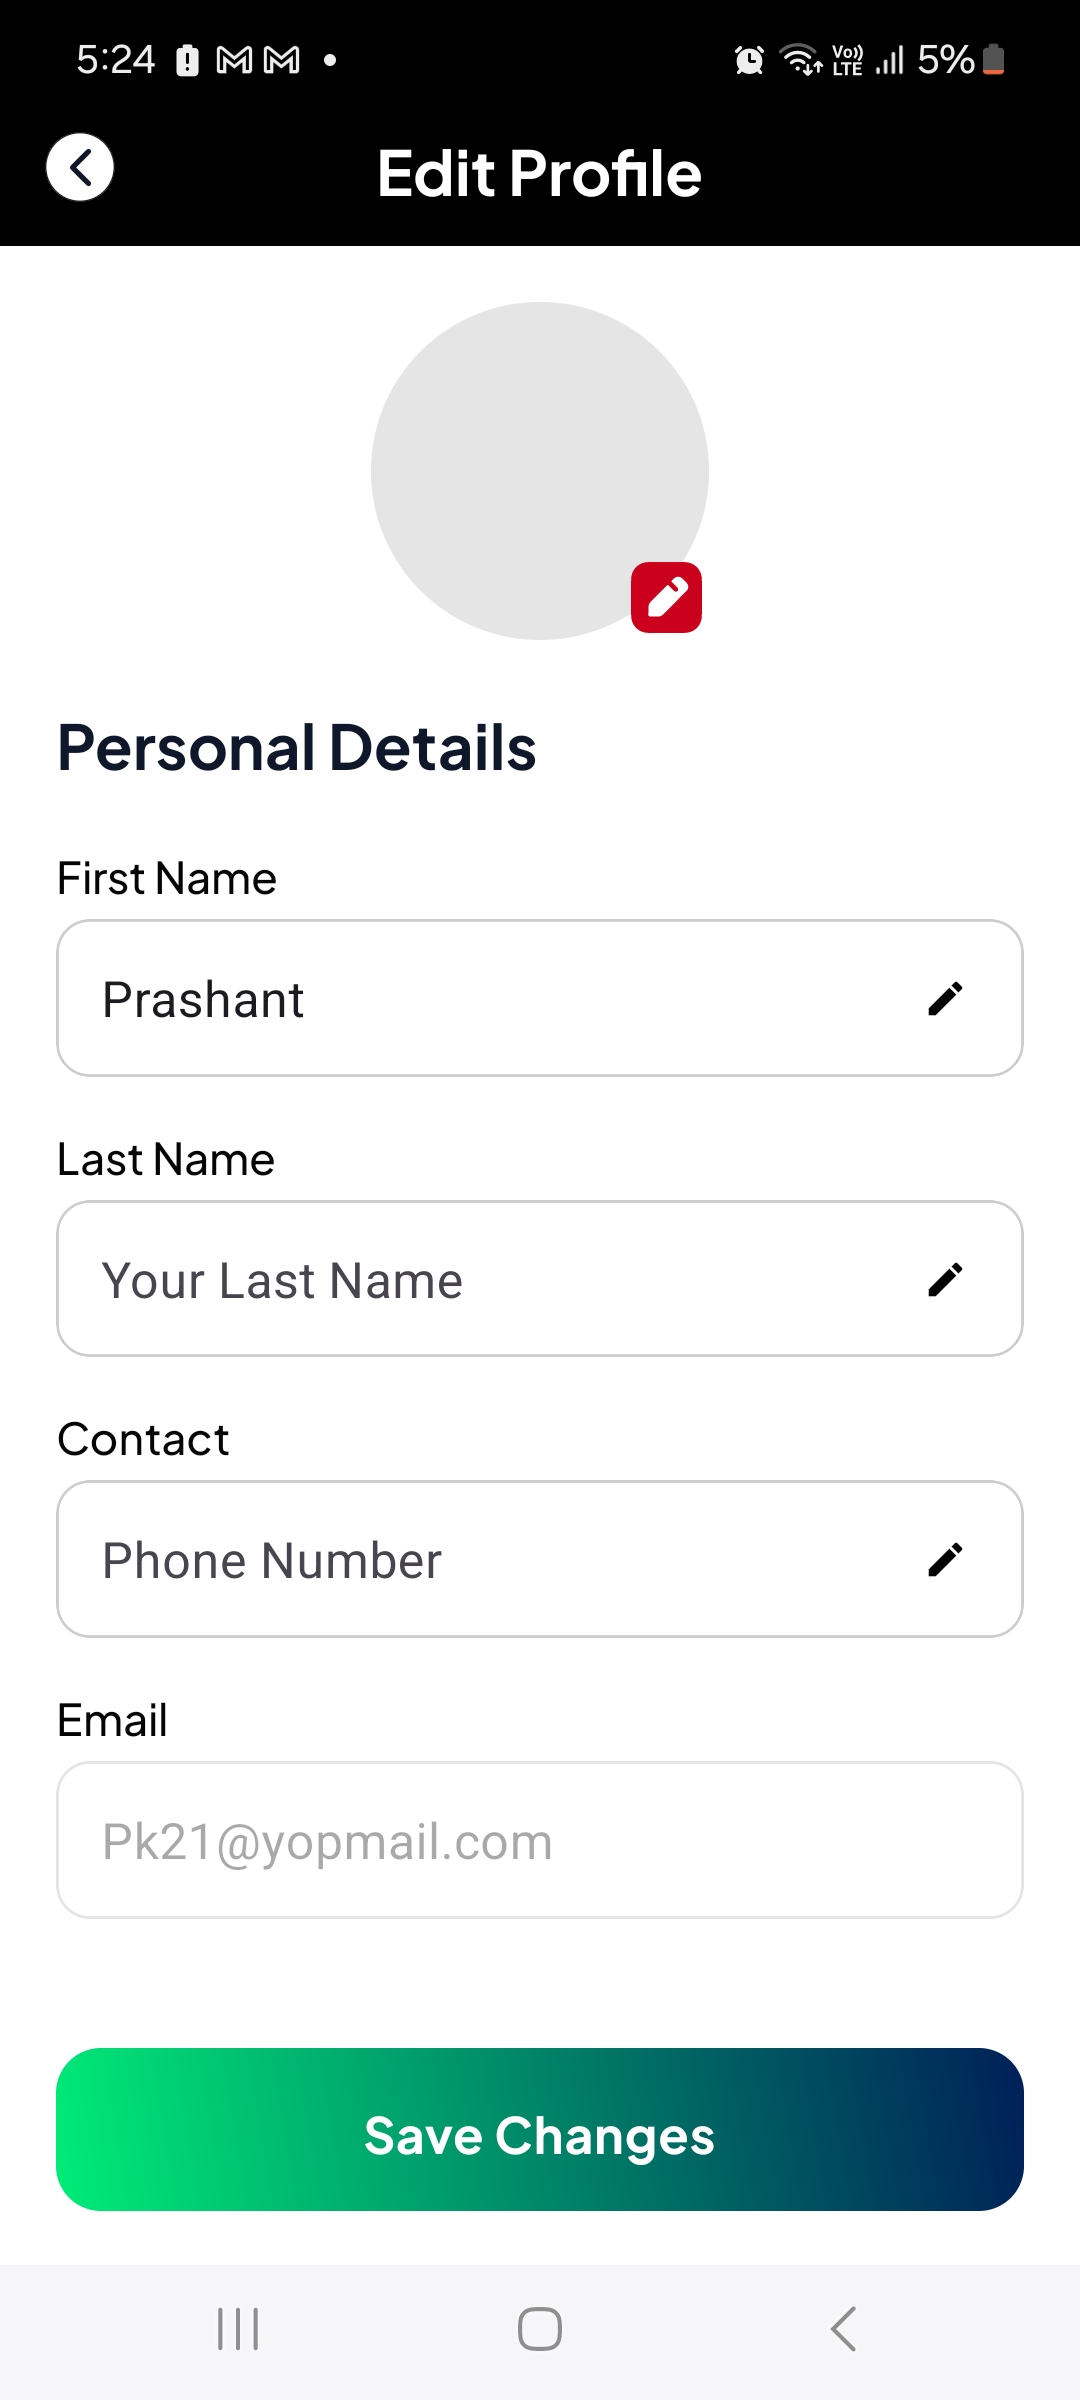Screen dimensions: 1080x2400
Task: Tap the pencil icon in First Name field
Action: pyautogui.click(x=945, y=998)
